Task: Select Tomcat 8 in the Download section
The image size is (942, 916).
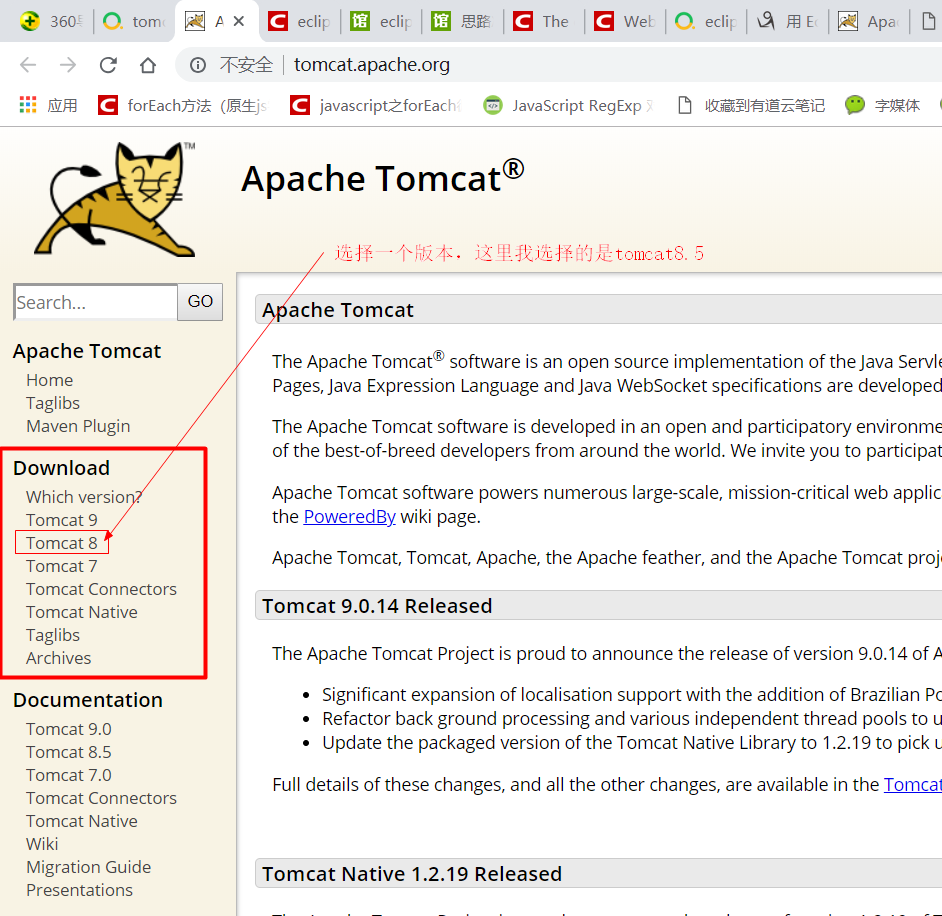Action: (61, 542)
